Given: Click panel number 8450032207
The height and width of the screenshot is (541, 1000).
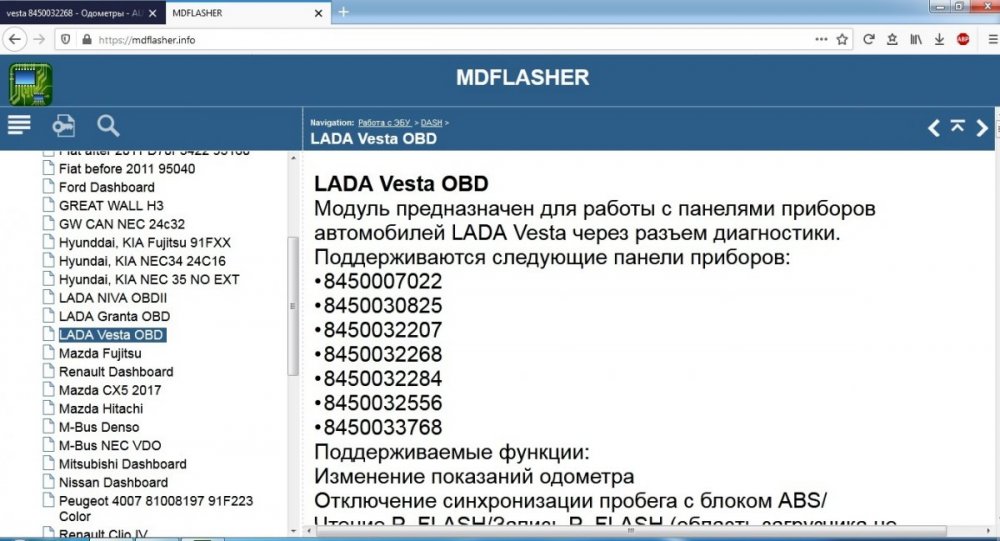Looking at the screenshot, I should tap(383, 330).
